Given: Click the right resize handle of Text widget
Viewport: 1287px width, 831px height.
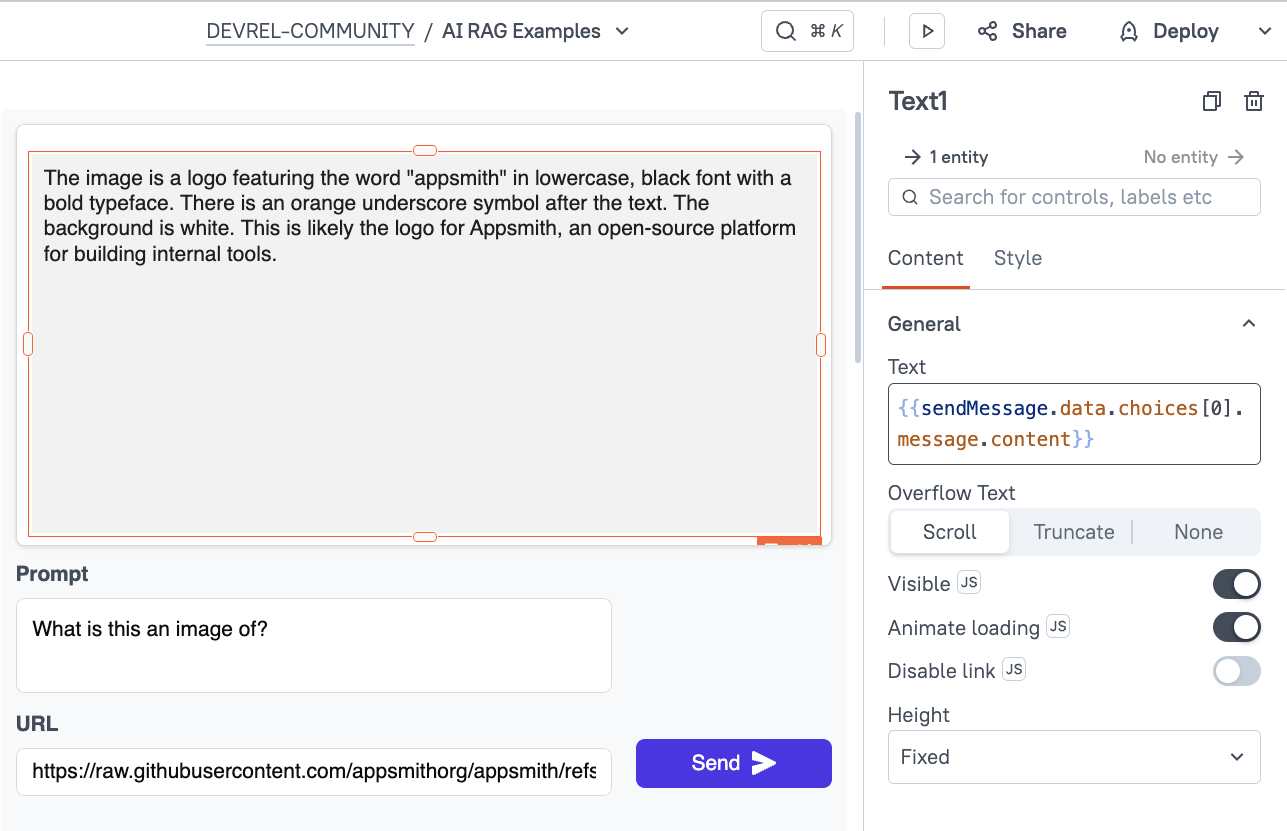Looking at the screenshot, I should [x=821, y=344].
